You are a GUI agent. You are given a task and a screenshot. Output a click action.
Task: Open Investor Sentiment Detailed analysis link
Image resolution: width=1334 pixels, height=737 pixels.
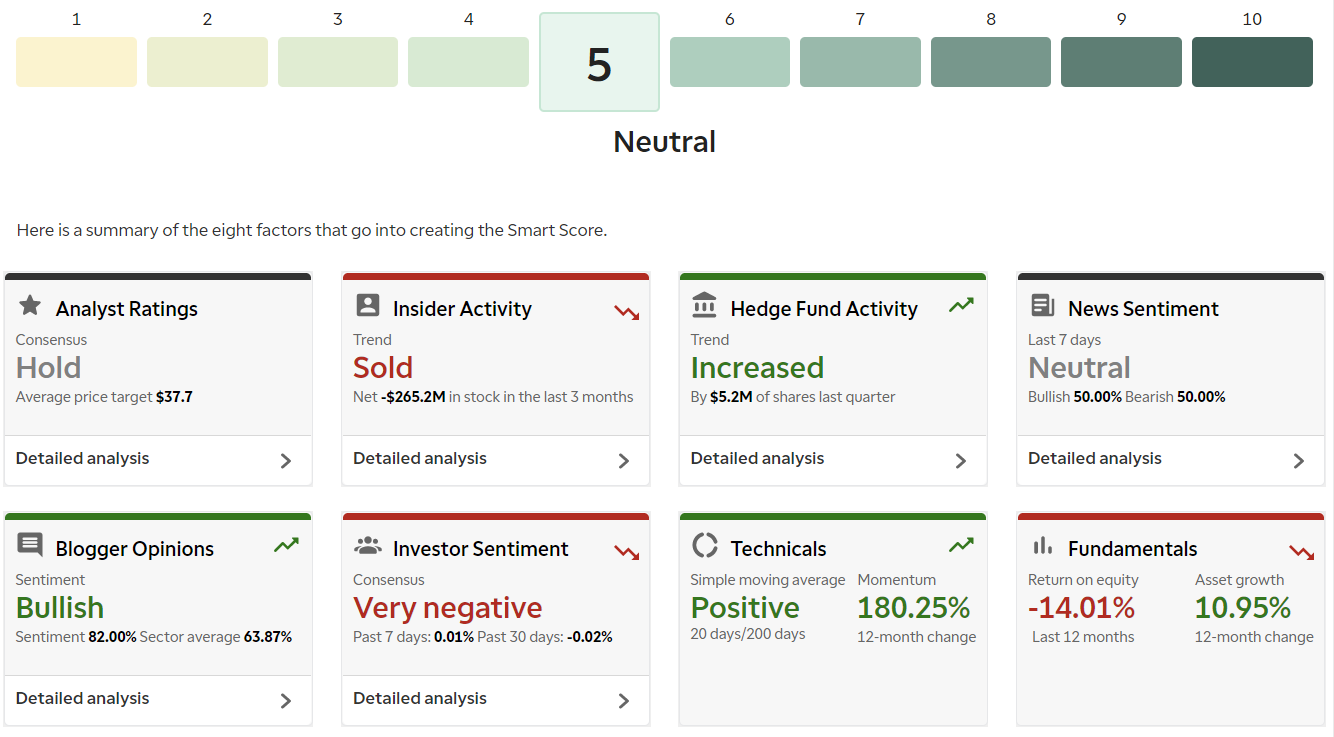[420, 699]
